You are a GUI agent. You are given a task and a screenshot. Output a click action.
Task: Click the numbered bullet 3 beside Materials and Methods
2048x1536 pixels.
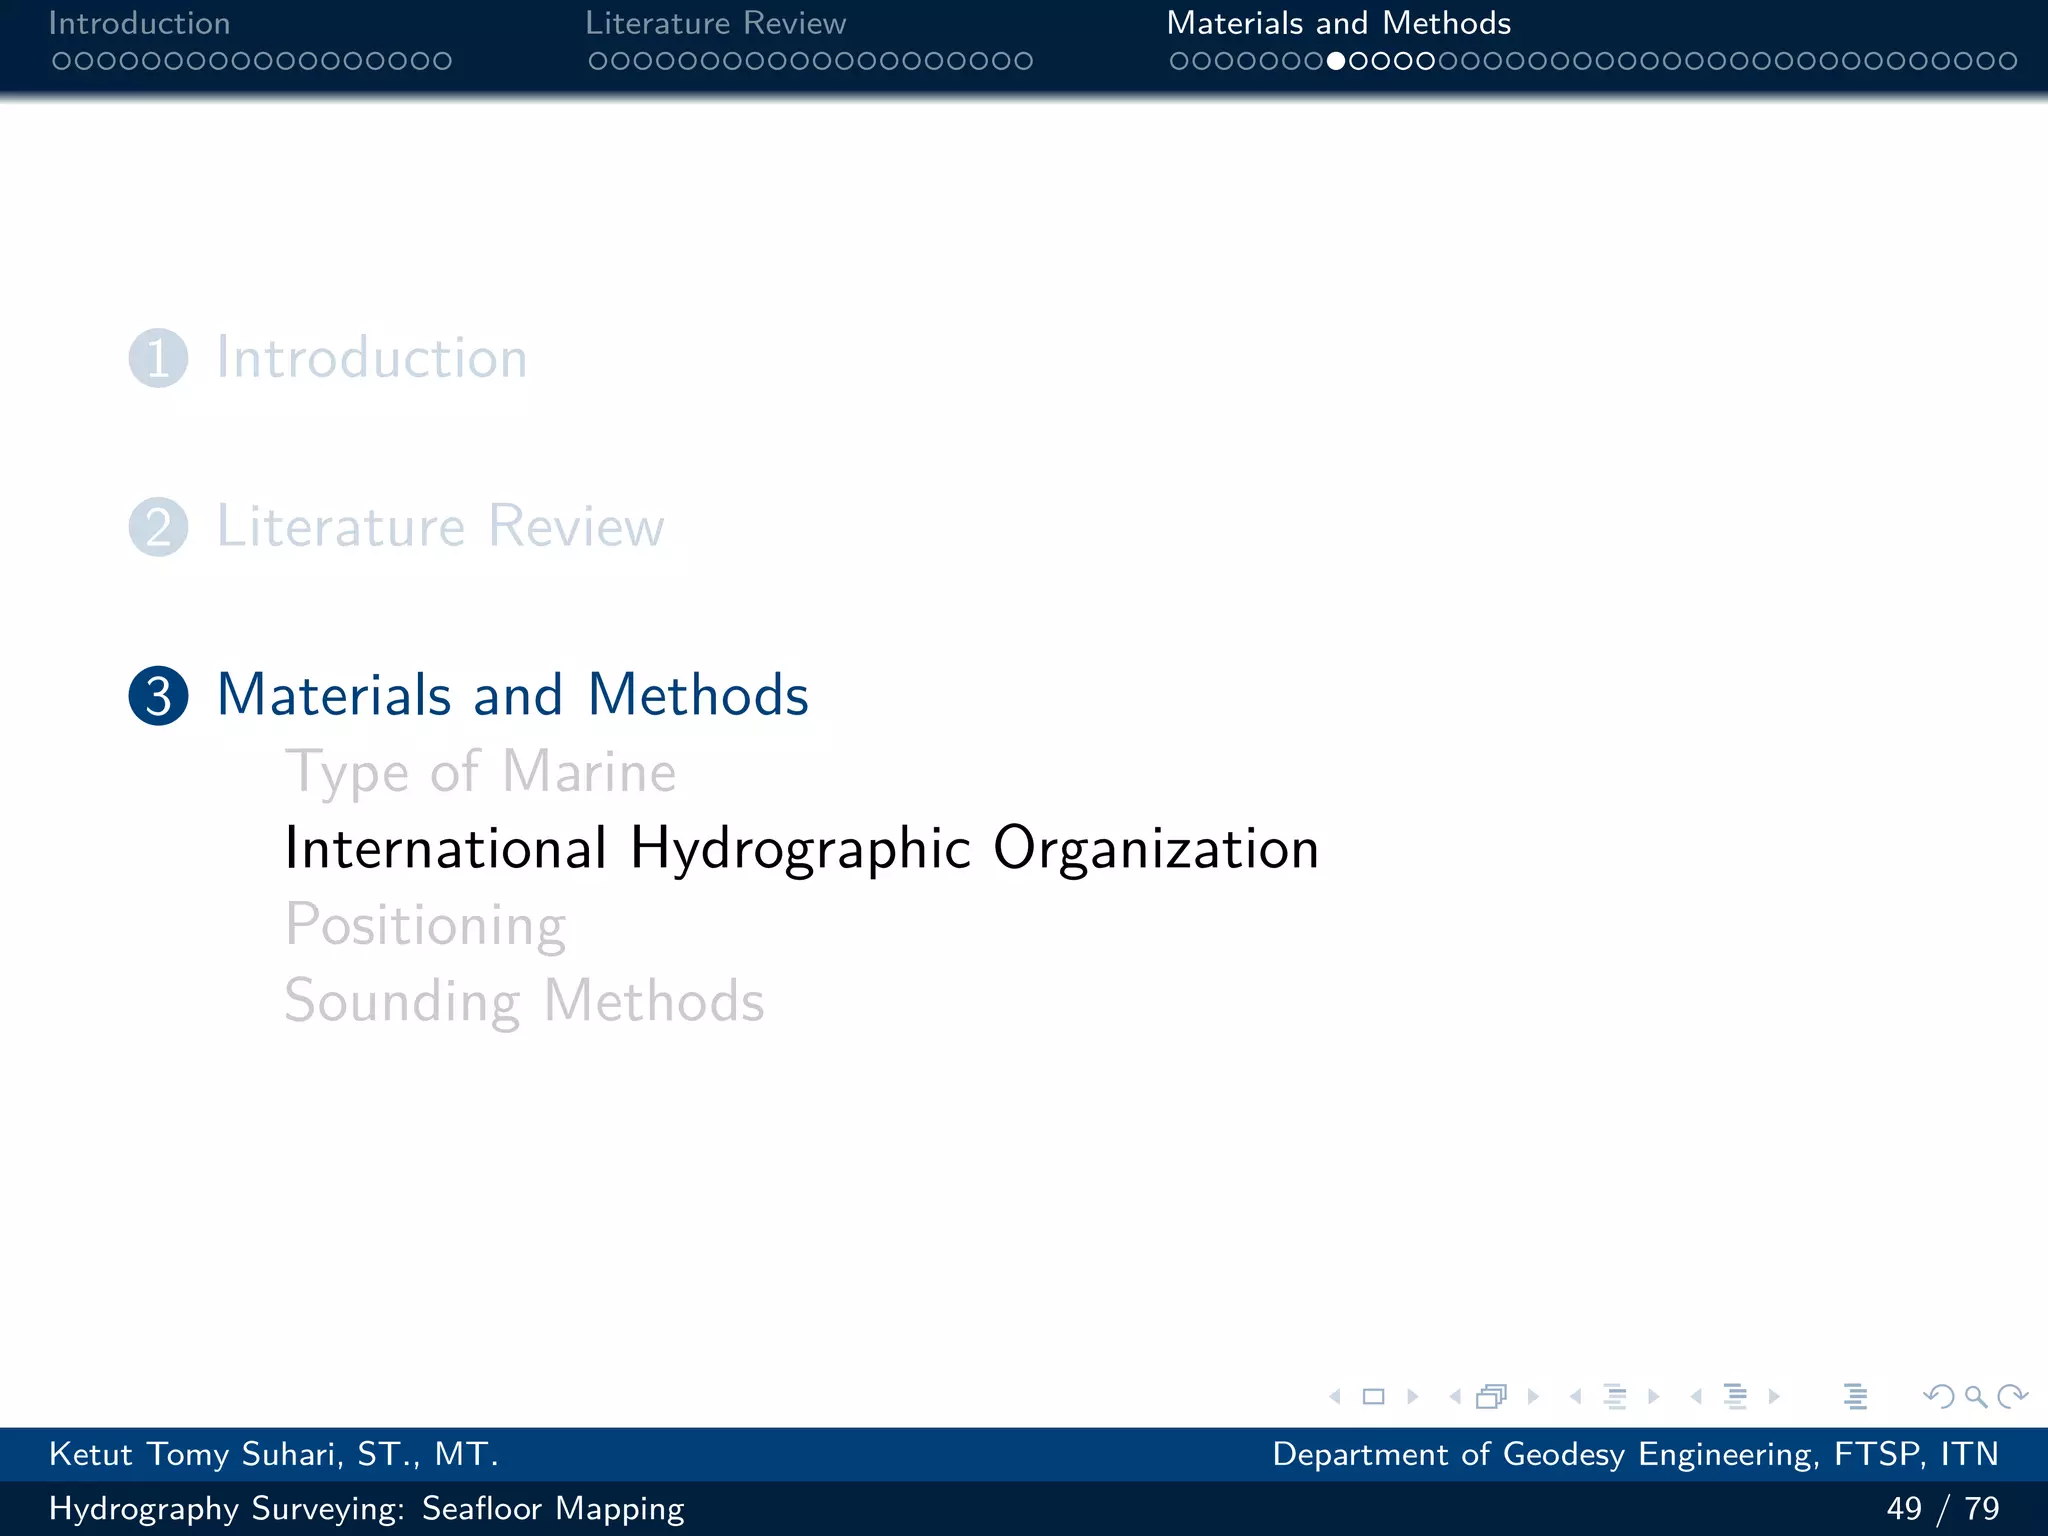(158, 696)
